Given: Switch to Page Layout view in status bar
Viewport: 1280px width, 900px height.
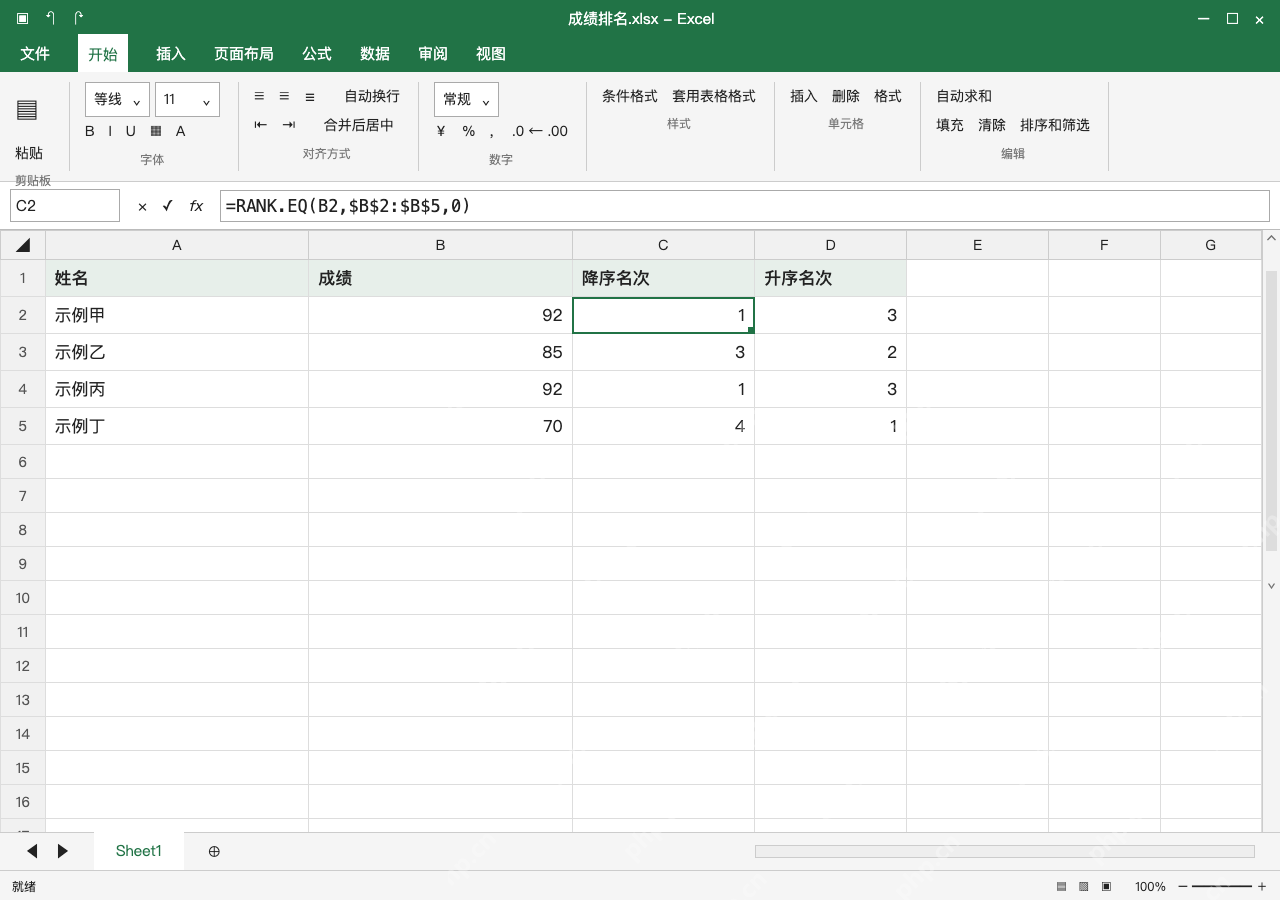Looking at the screenshot, I should click(1083, 886).
